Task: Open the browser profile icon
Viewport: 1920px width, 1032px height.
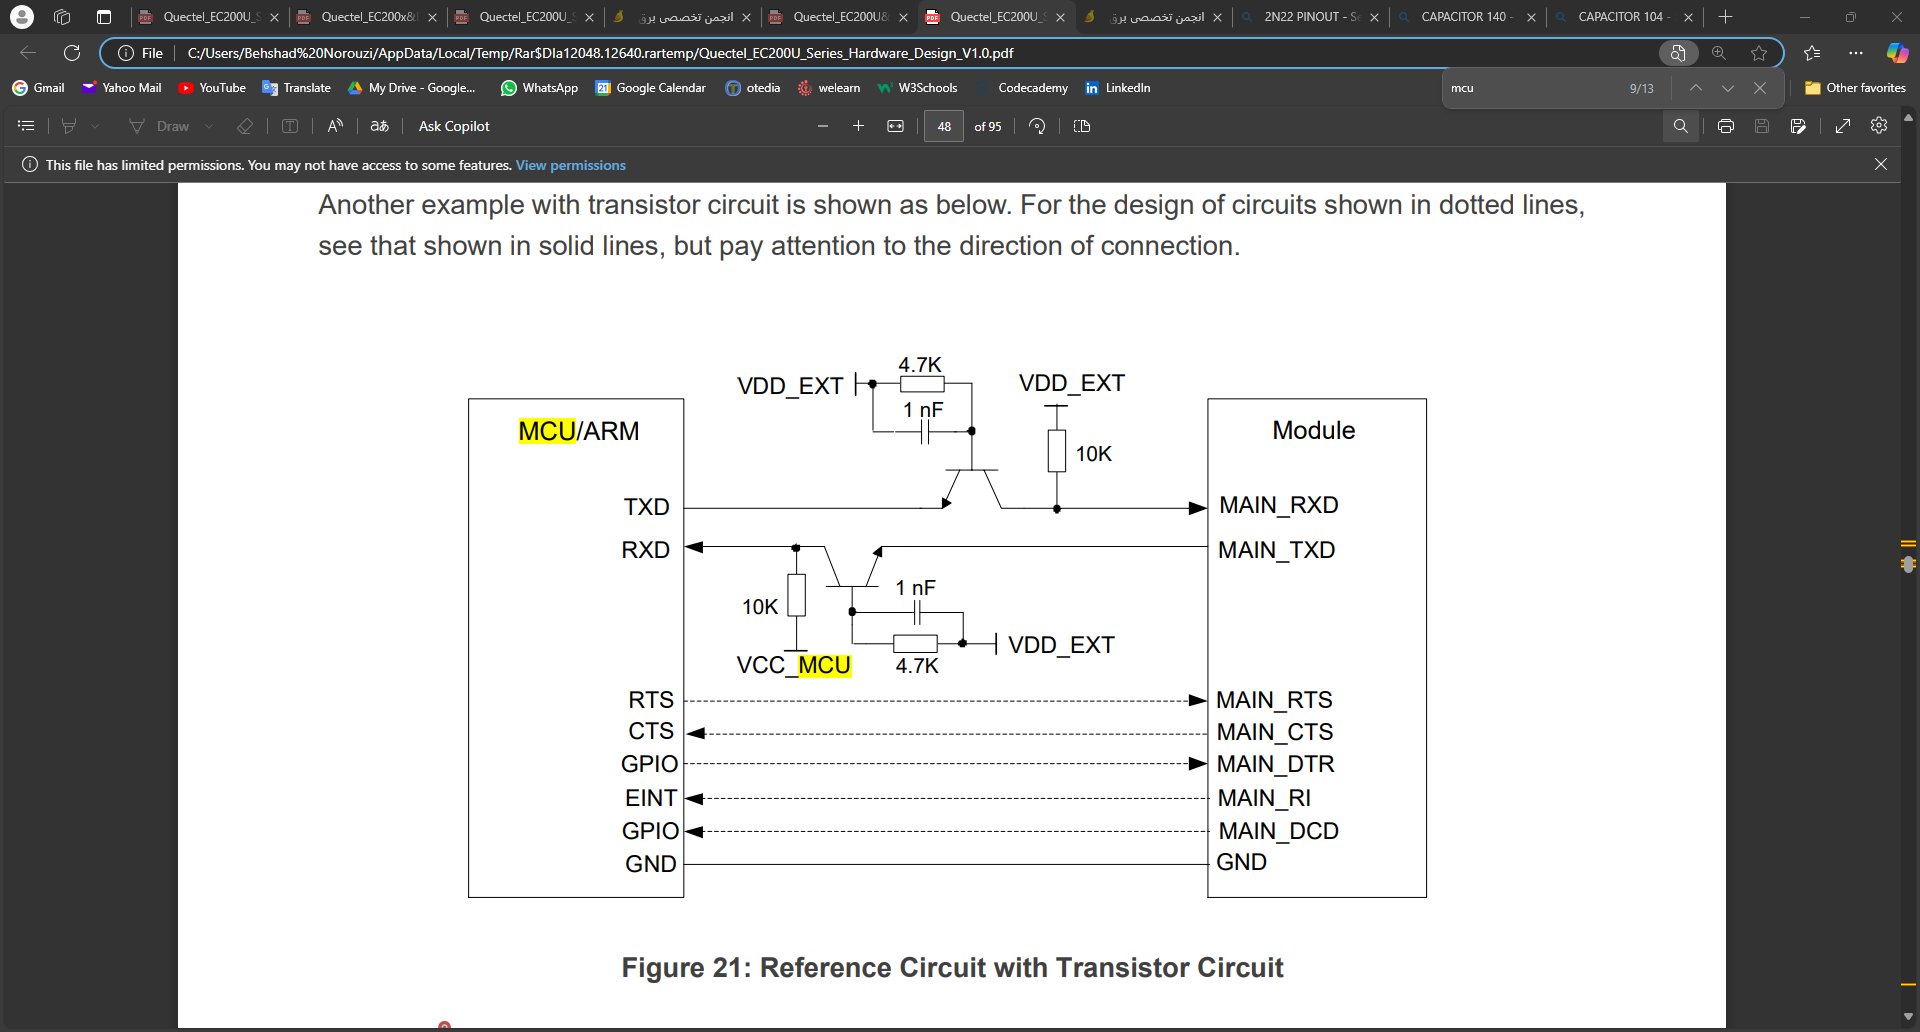Action: 21,17
